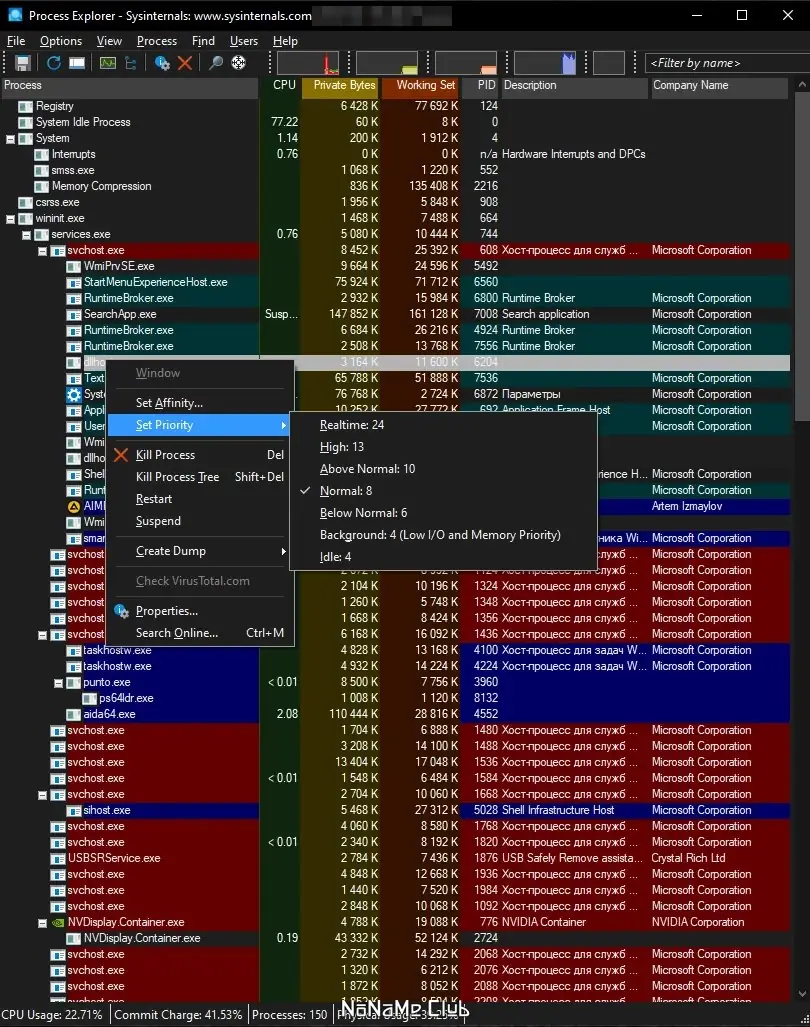Choose Background: 4 low I/O priority
Viewport: 810px width, 1027px height.
tap(443, 534)
